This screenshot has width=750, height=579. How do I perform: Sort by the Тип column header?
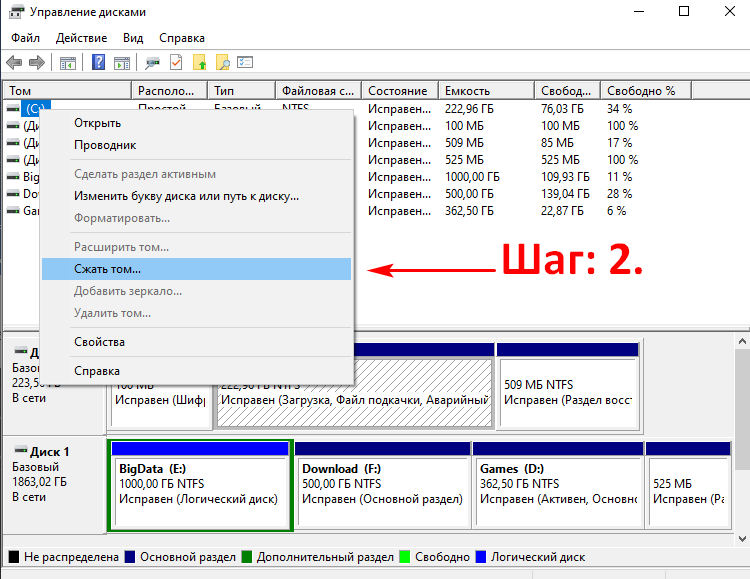tap(242, 90)
